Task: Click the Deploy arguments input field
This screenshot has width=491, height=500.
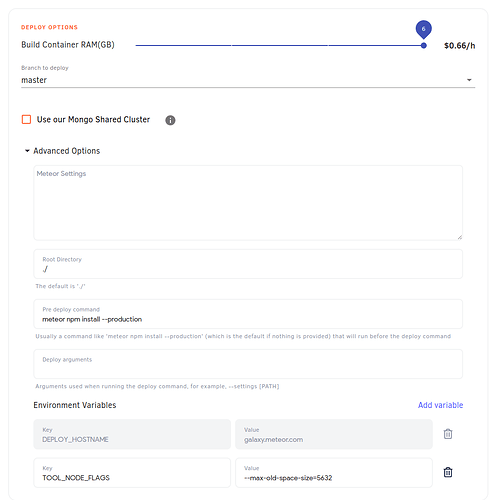Action: coord(248,364)
